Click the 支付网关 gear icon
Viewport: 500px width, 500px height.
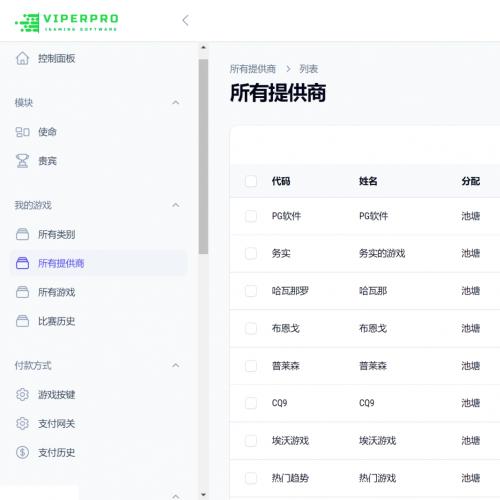22,424
